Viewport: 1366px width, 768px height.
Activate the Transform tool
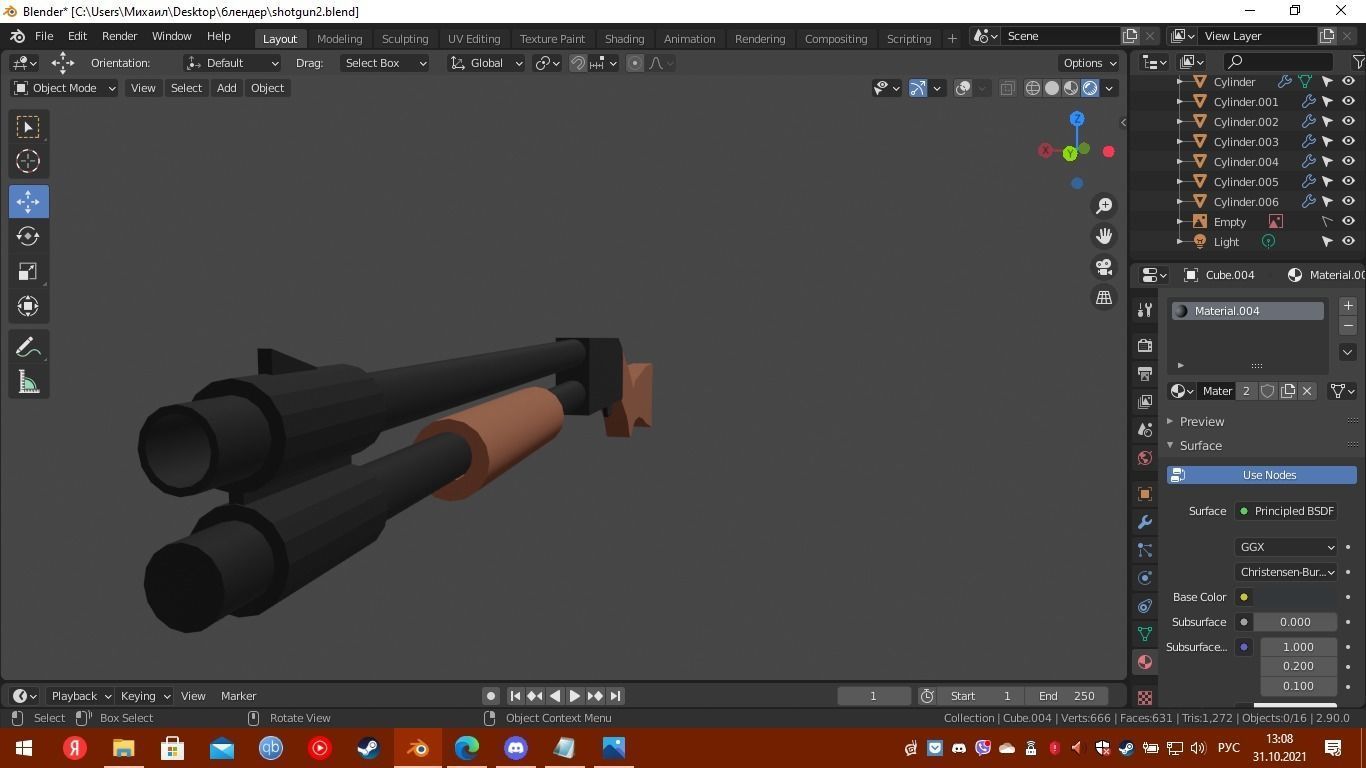(x=28, y=306)
